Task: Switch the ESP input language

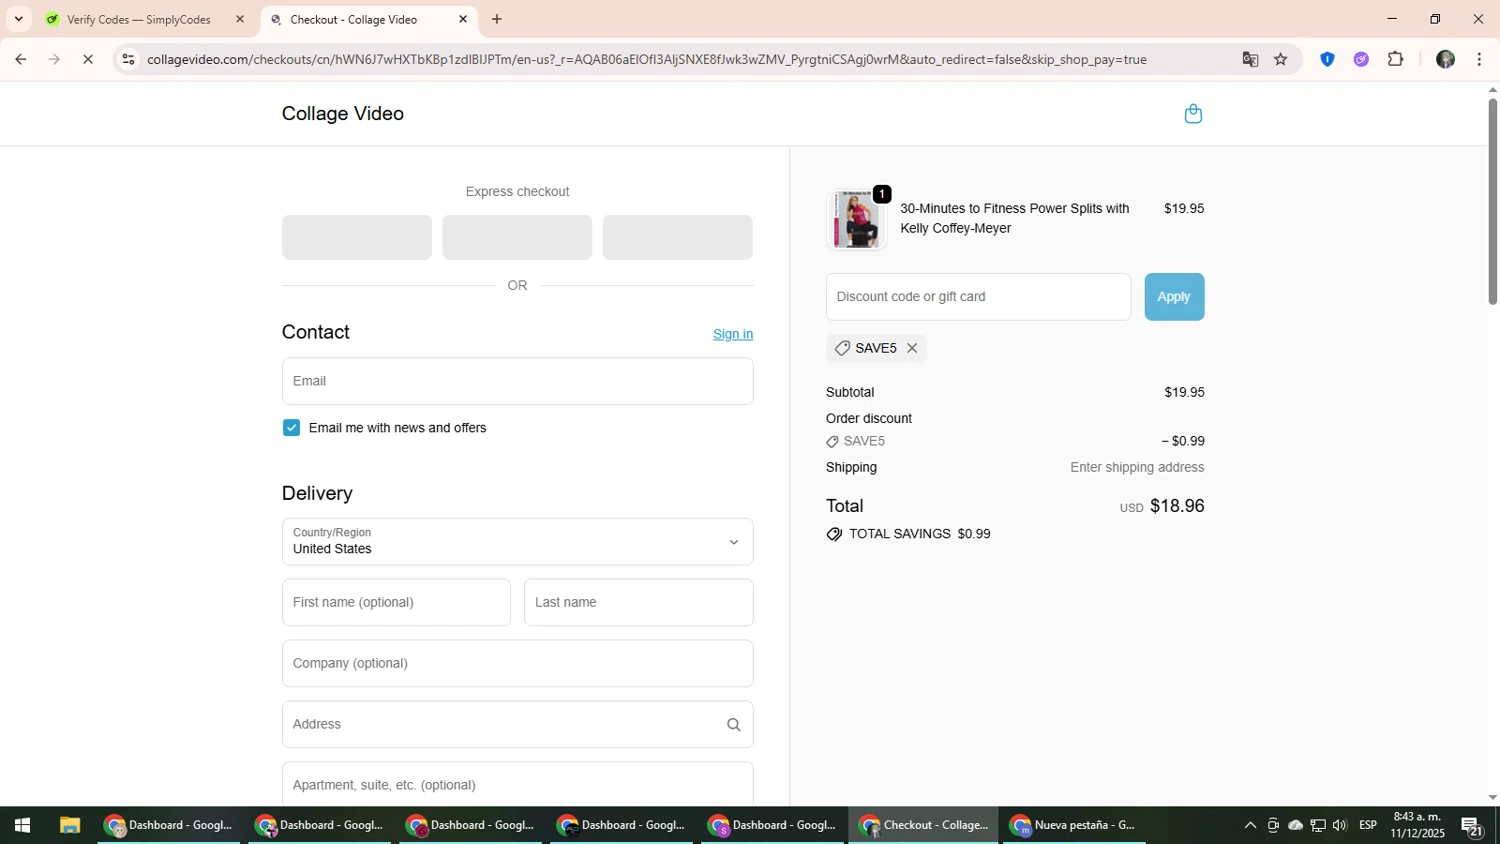Action: (1368, 825)
